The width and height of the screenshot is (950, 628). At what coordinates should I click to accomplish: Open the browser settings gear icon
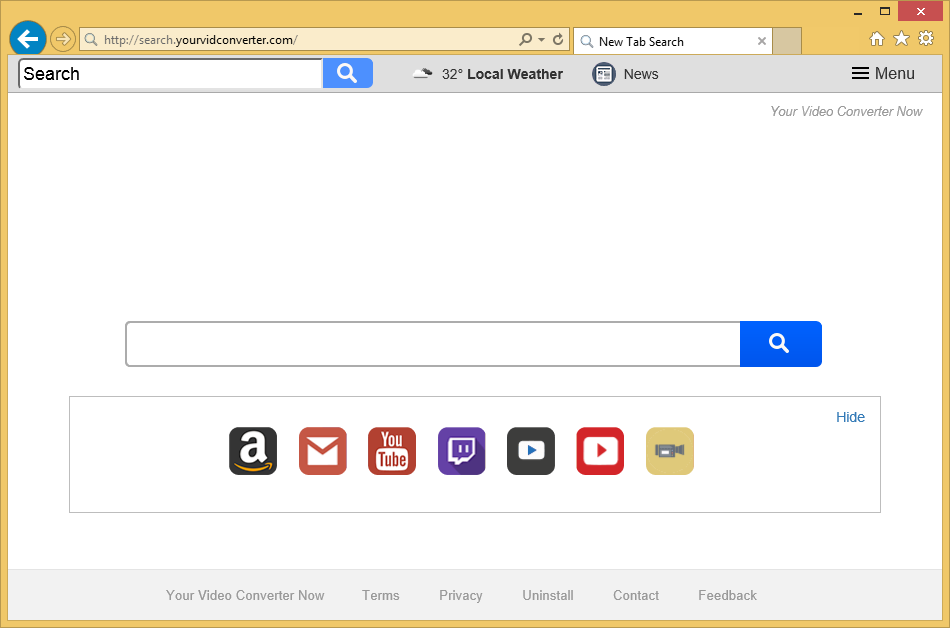pos(926,39)
